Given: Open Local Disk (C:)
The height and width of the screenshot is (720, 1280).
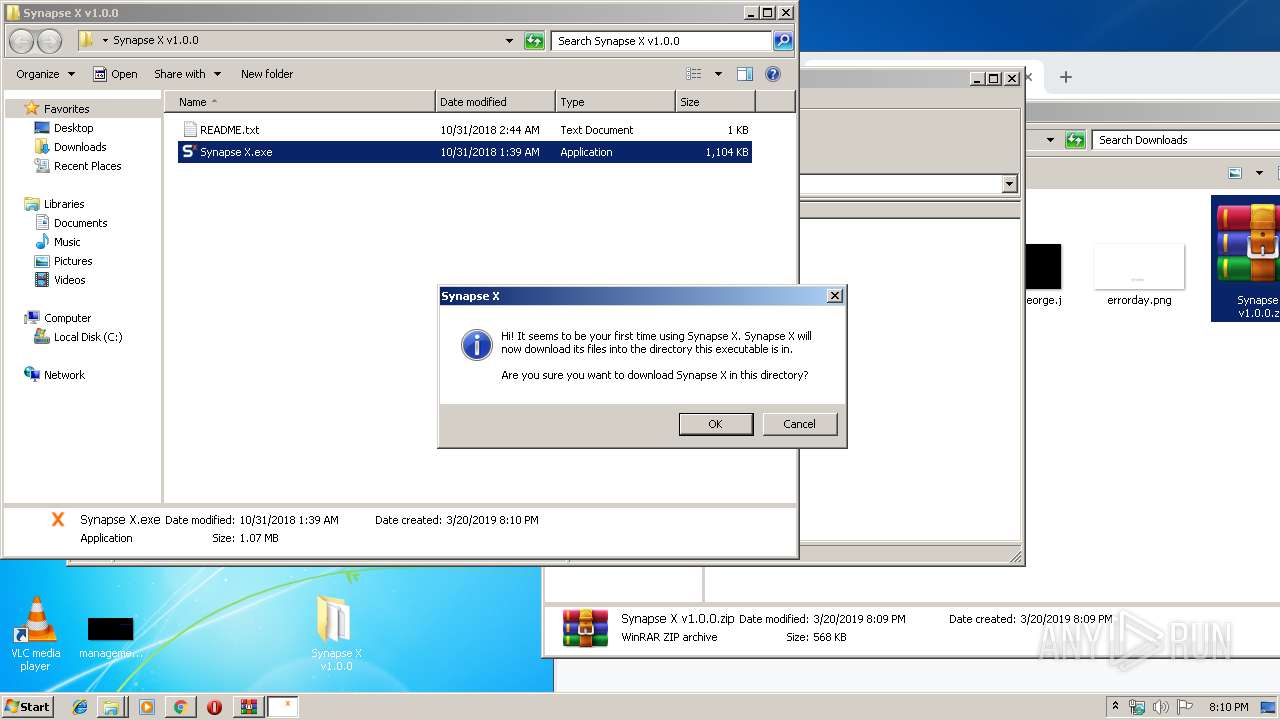Looking at the screenshot, I should click(x=88, y=337).
